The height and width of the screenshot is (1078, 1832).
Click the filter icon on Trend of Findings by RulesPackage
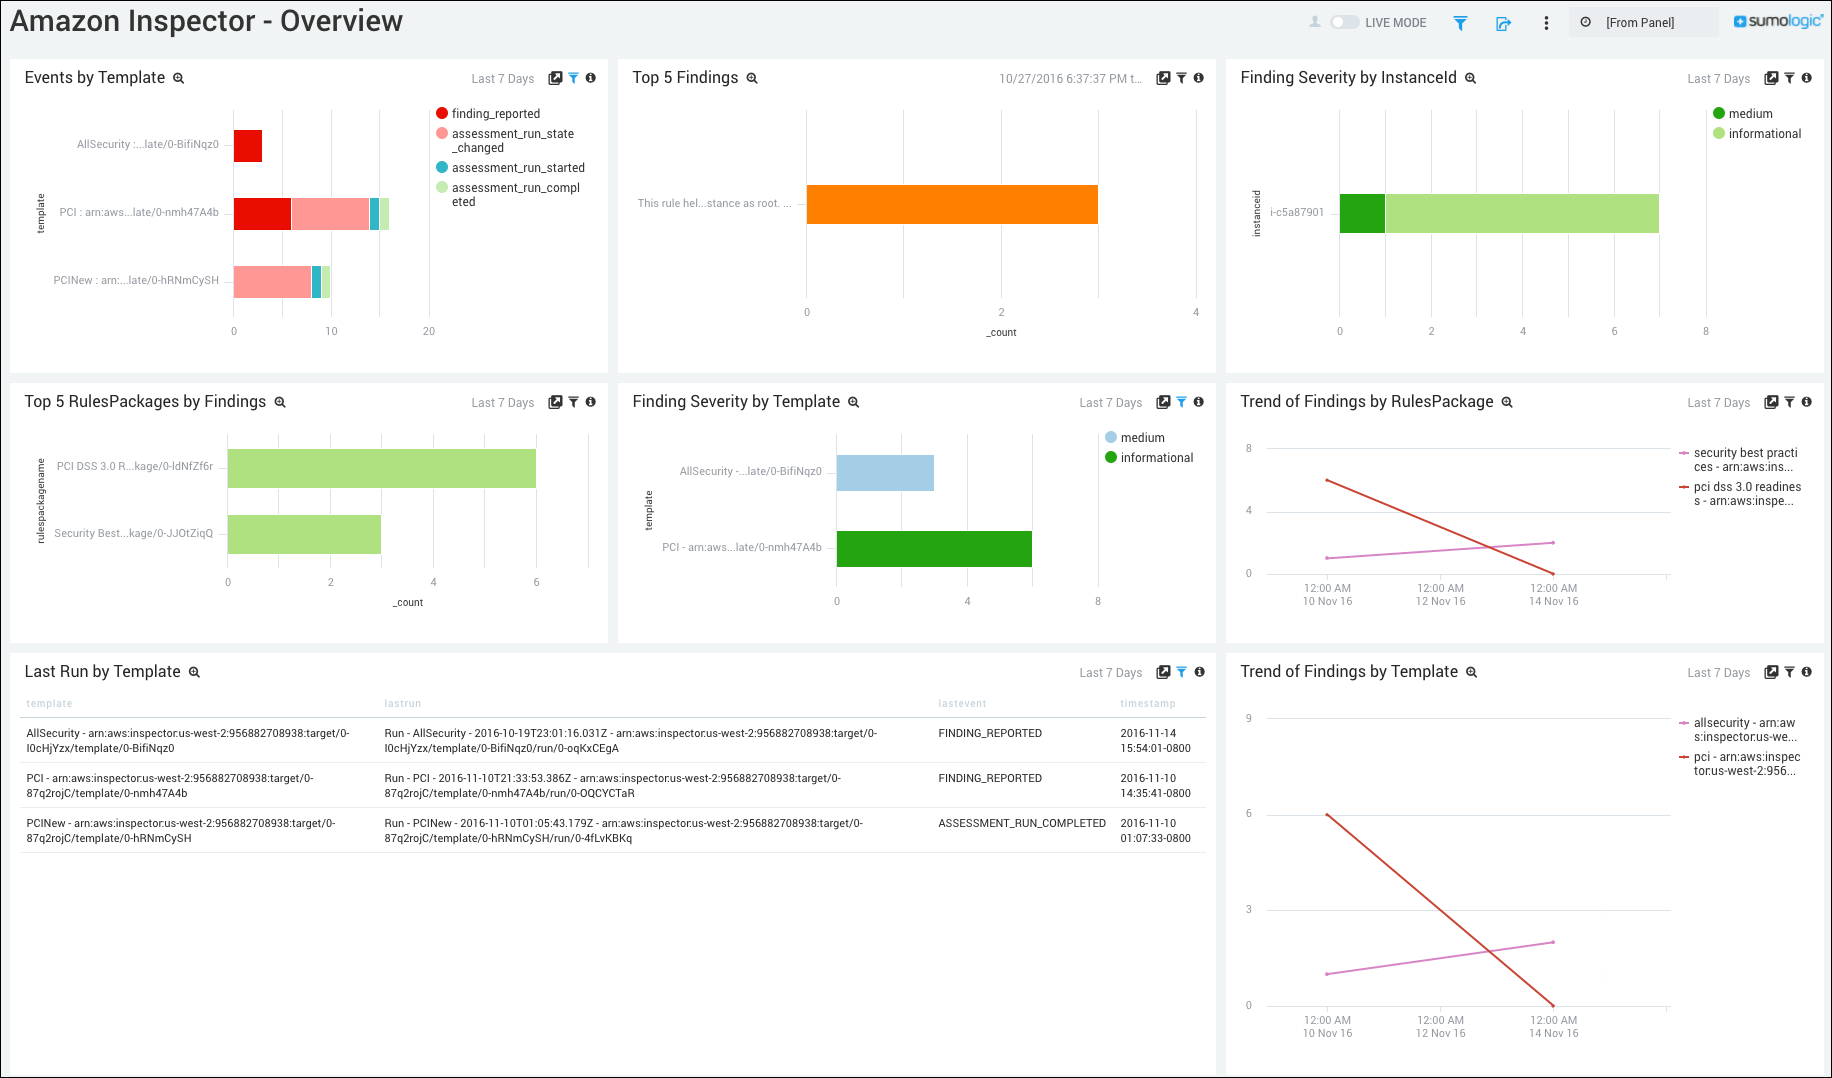pyautogui.click(x=1789, y=402)
